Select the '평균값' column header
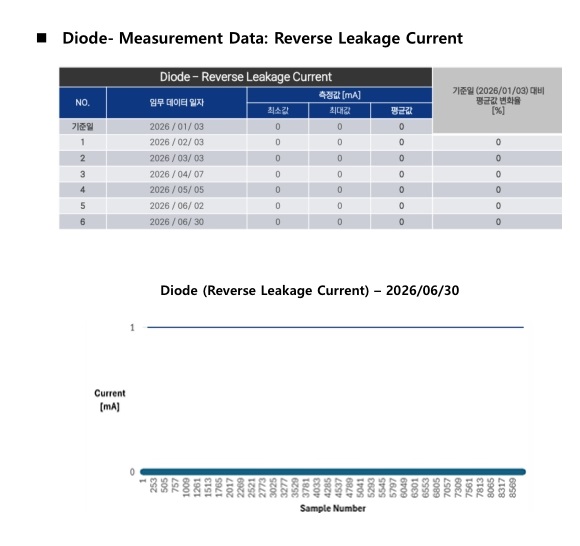The height and width of the screenshot is (546, 580). 401,111
